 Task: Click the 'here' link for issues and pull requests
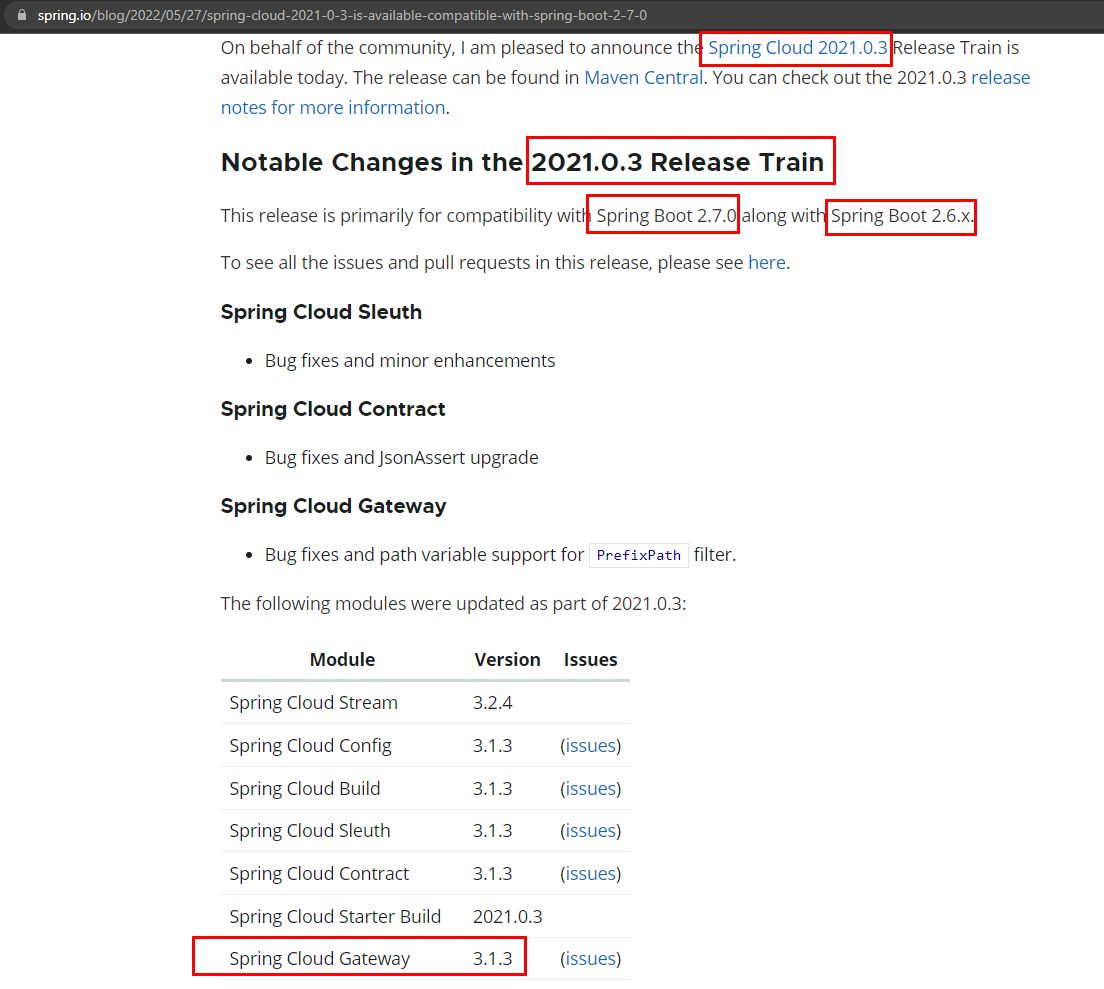coord(767,263)
